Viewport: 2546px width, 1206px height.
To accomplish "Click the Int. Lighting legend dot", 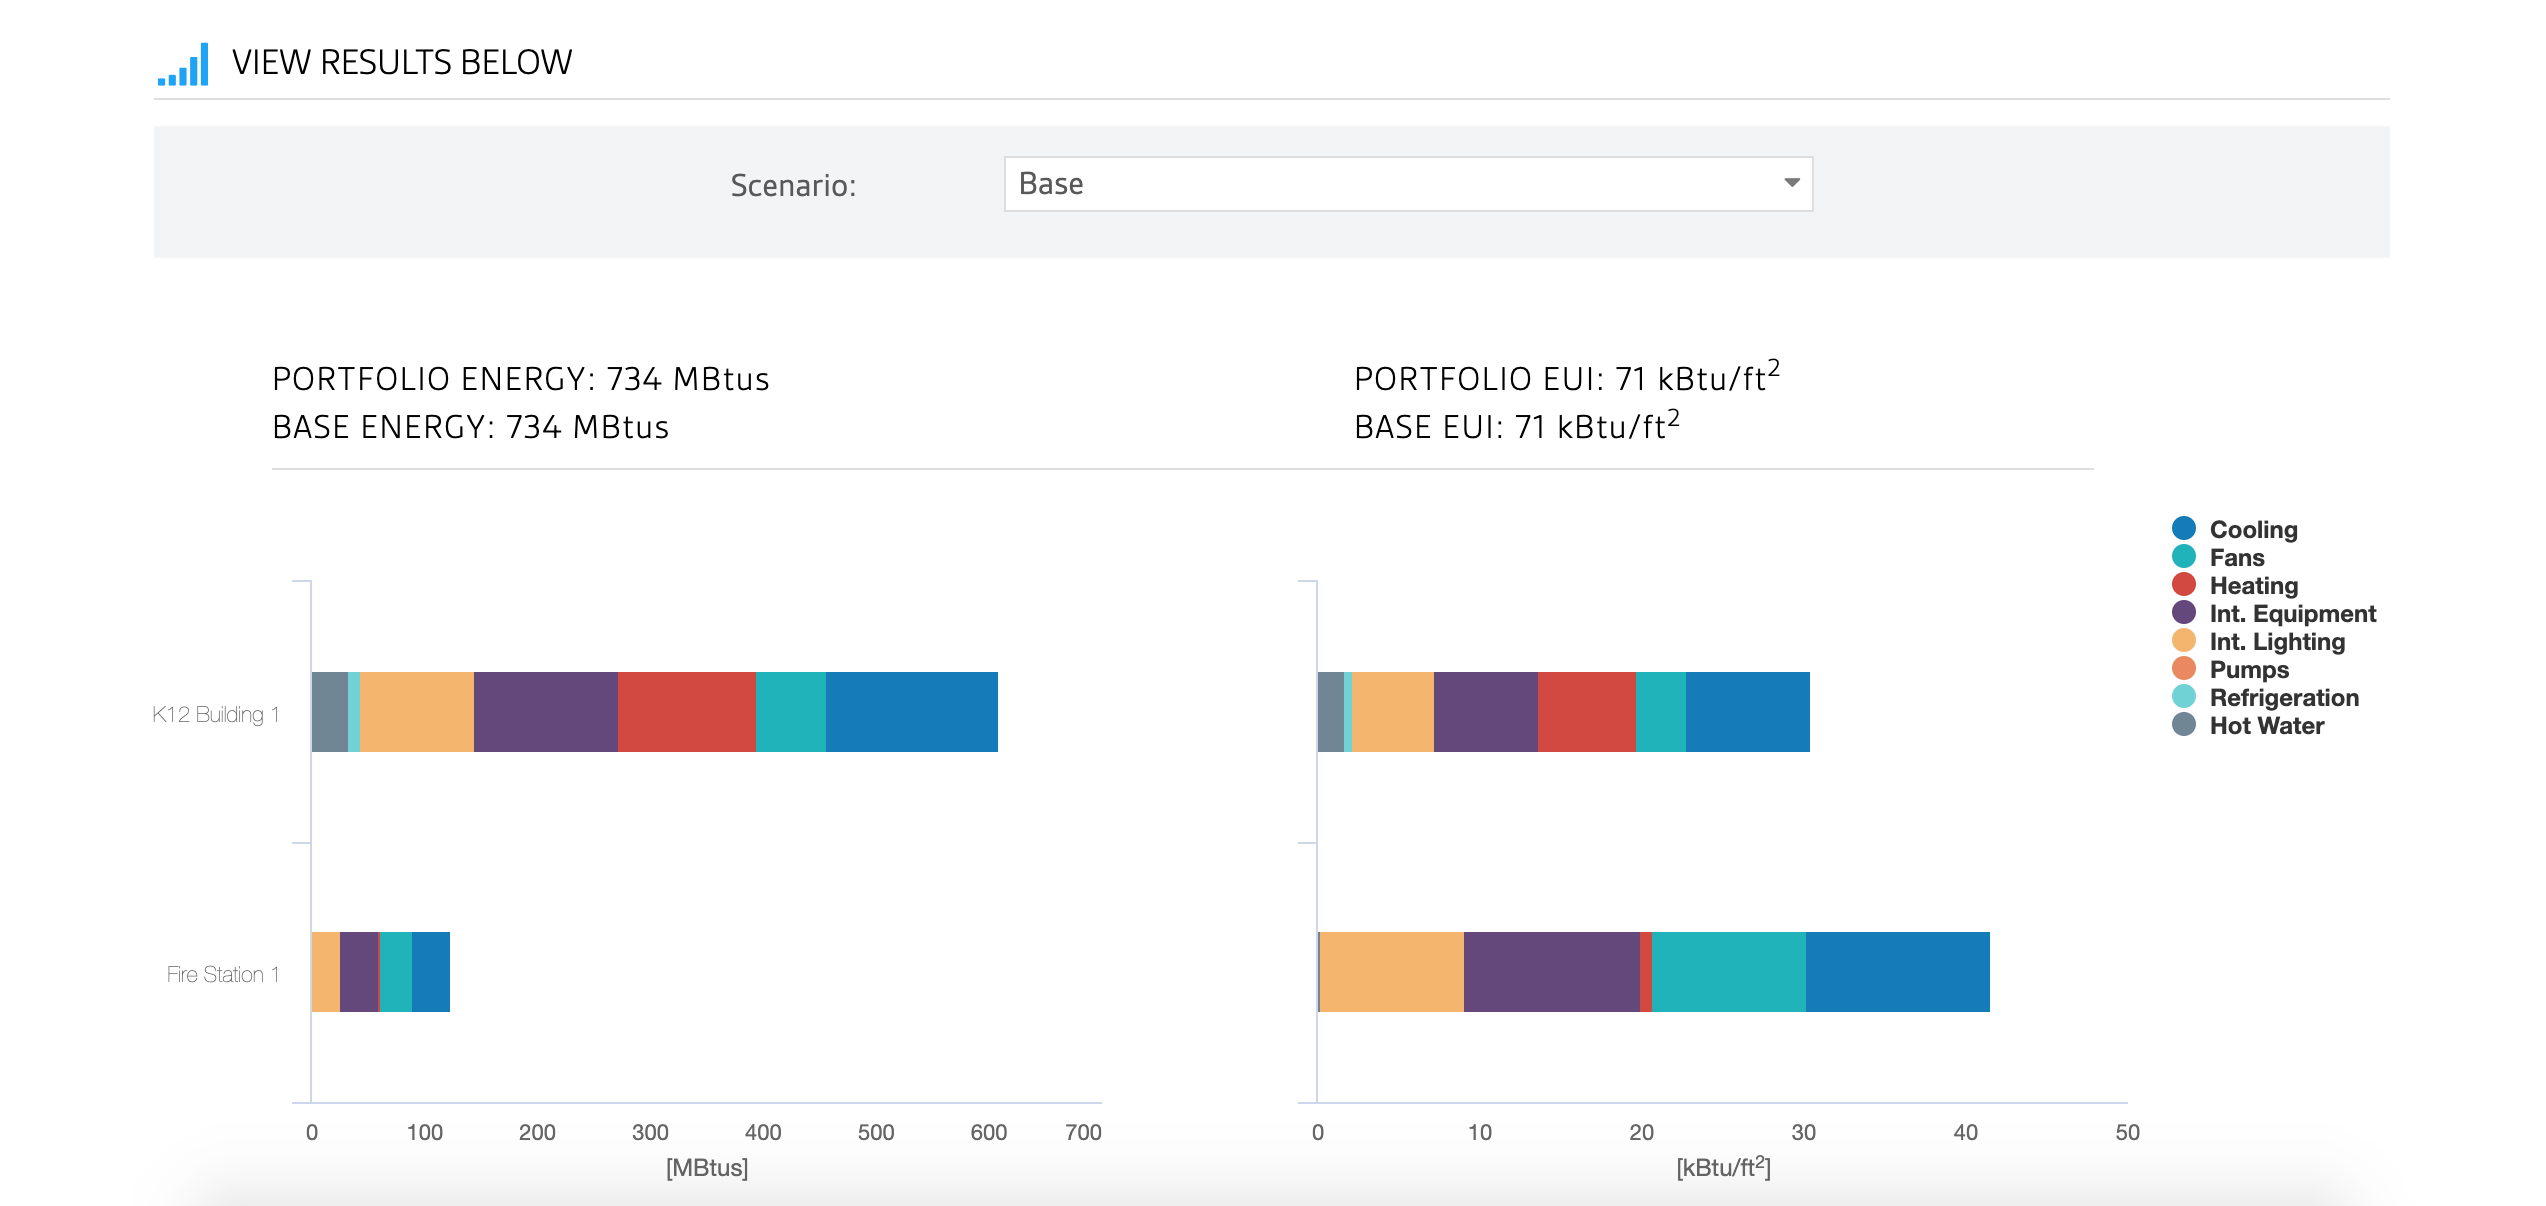I will point(2184,641).
